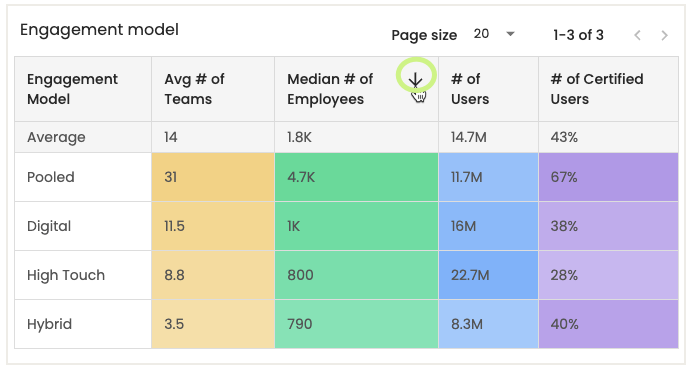Select the Digital row label

pos(49,226)
